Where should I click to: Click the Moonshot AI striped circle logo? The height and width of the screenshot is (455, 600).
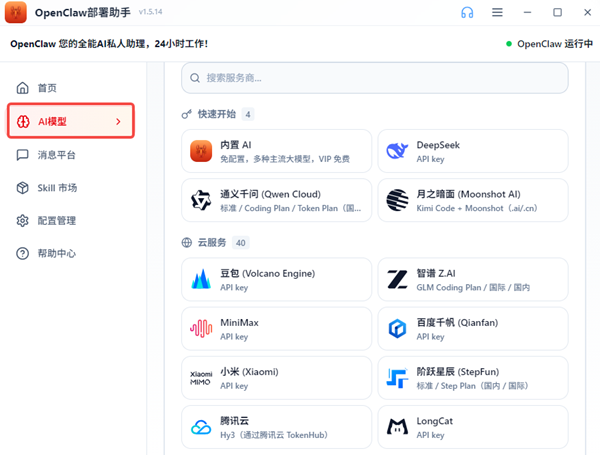click(x=397, y=200)
